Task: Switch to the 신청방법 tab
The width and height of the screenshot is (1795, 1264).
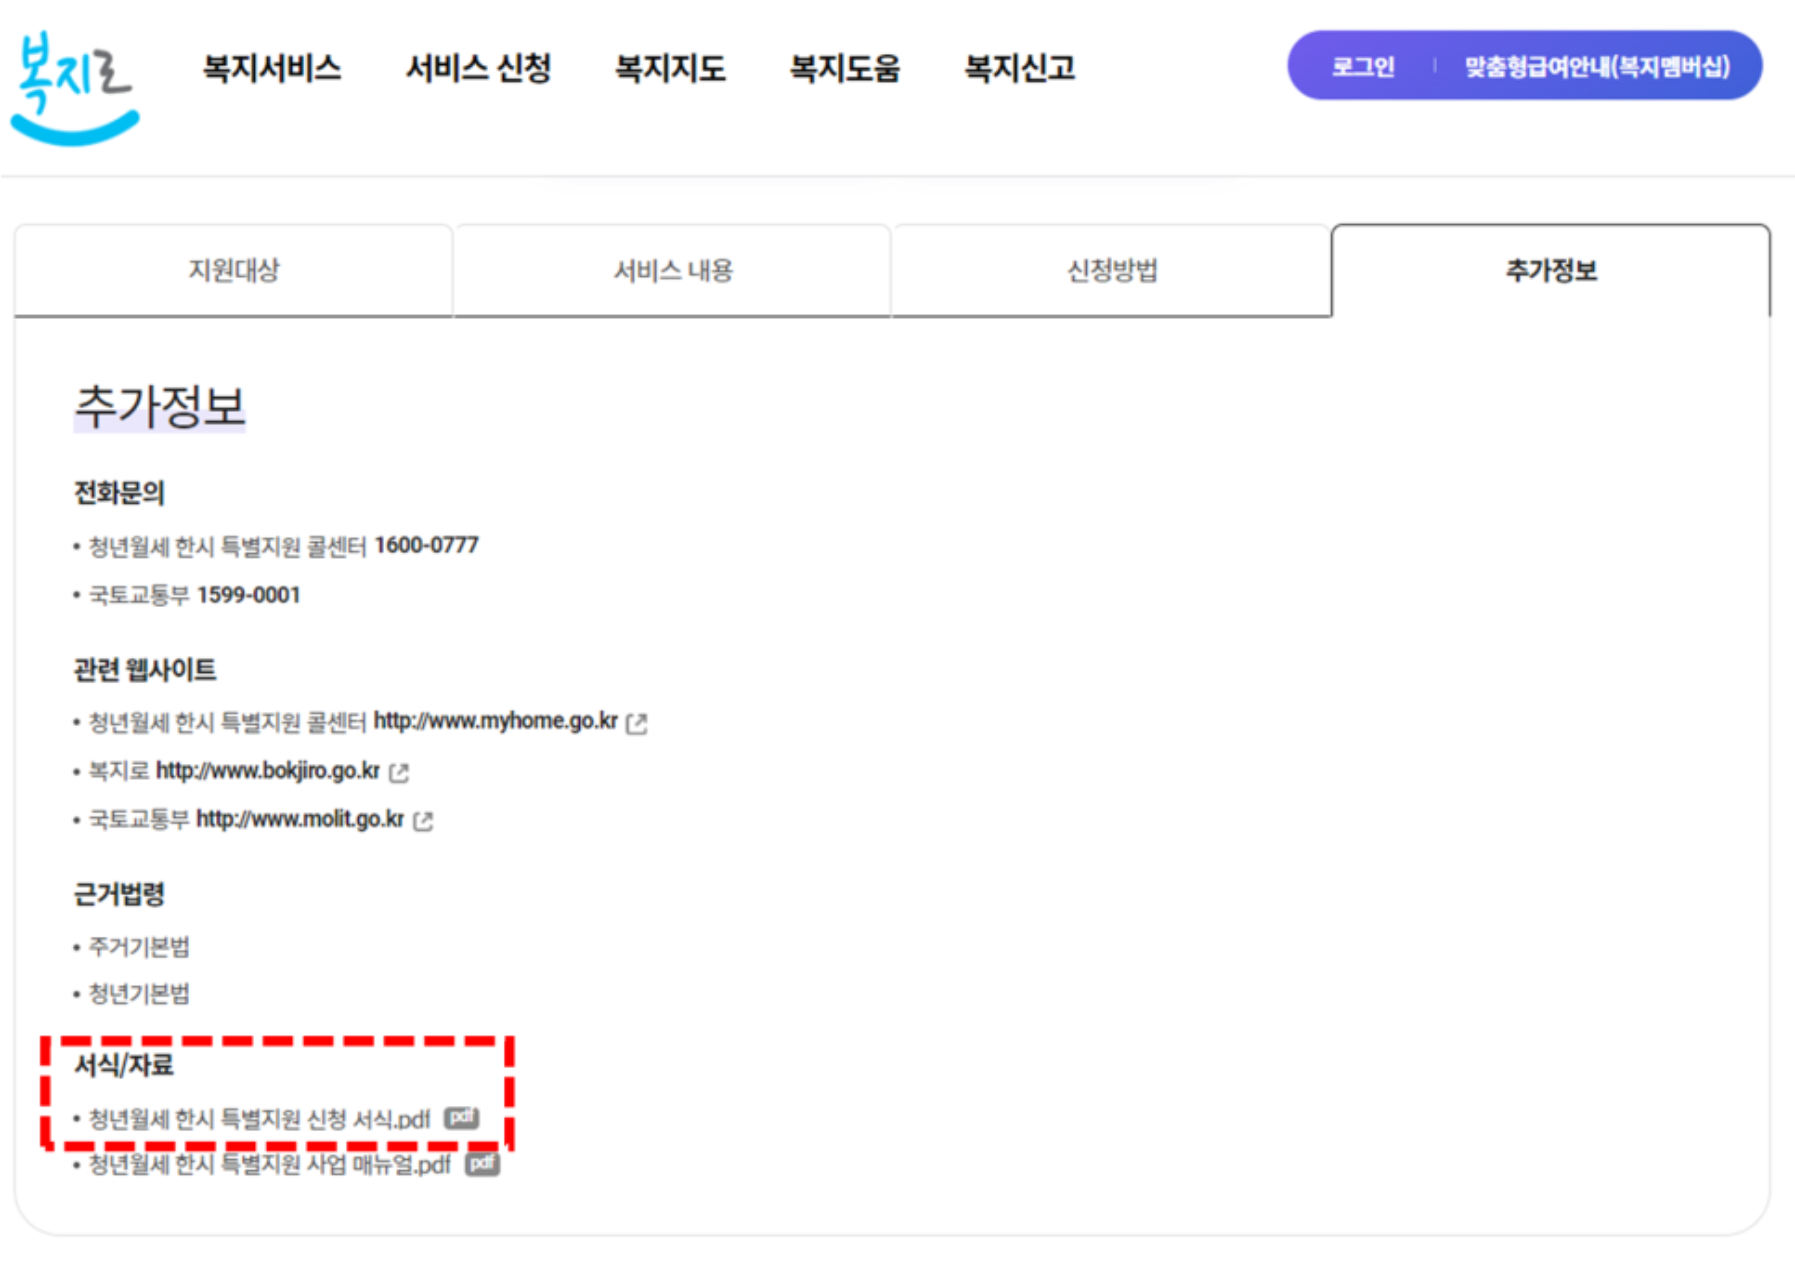Action: pos(1112,271)
